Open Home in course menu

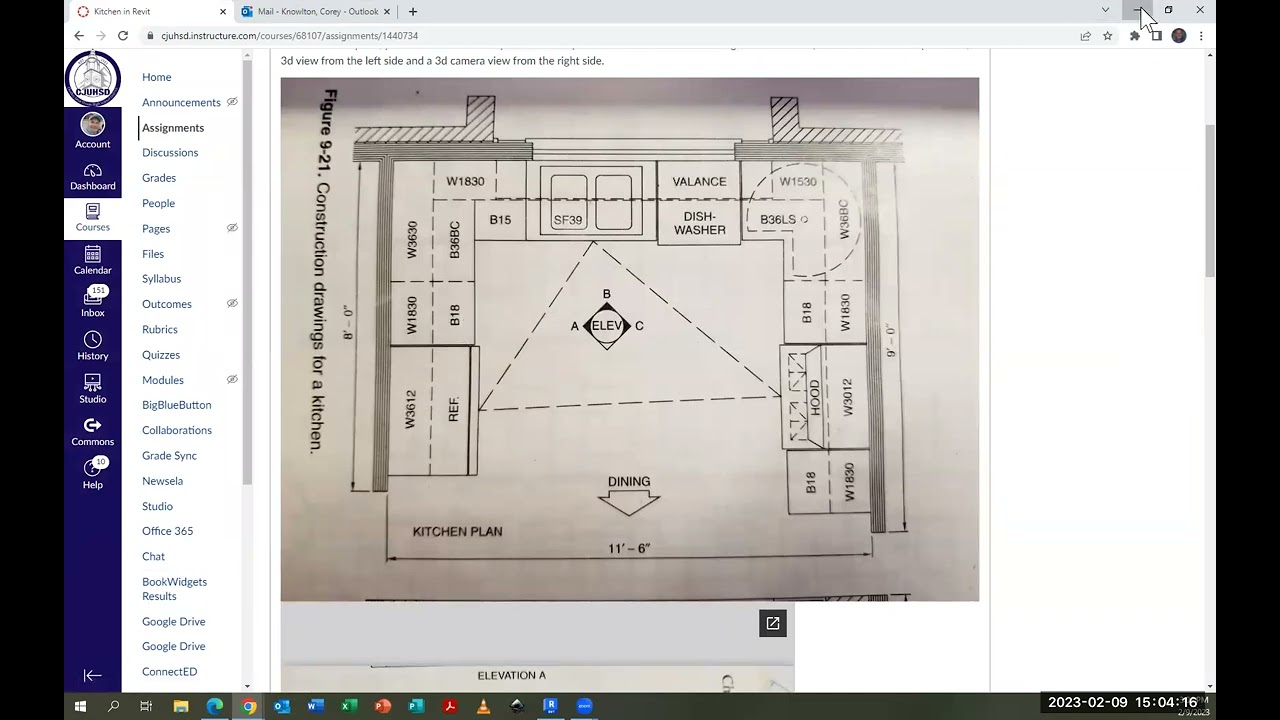point(156,77)
